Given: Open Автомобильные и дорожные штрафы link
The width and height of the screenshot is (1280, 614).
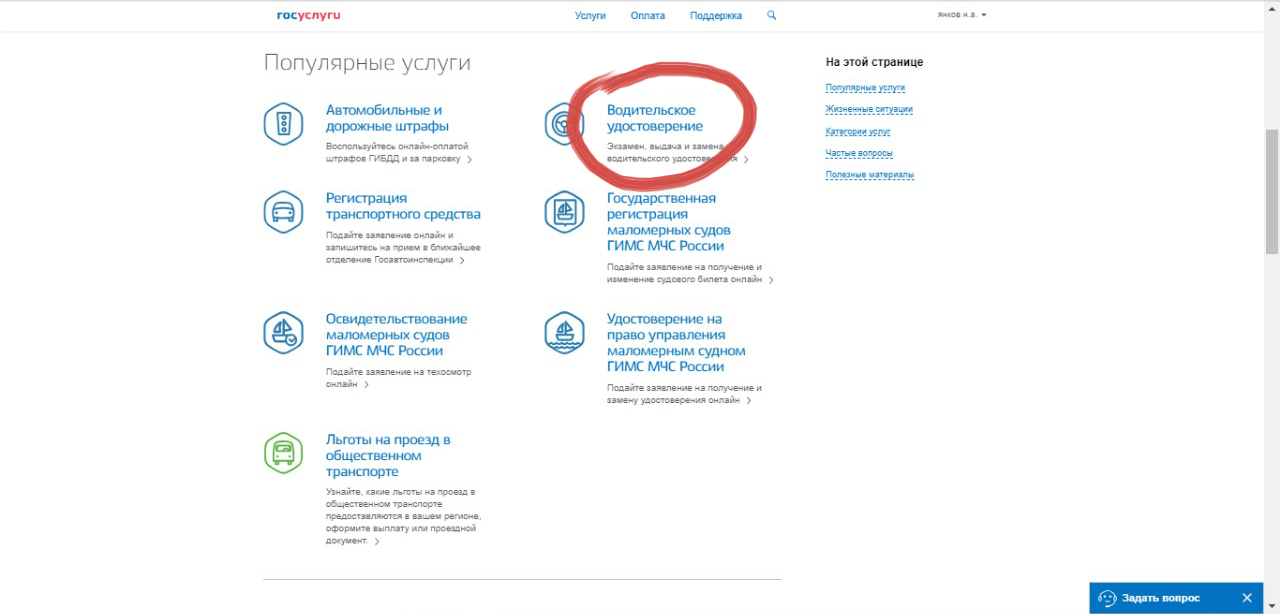Looking at the screenshot, I should point(387,118).
